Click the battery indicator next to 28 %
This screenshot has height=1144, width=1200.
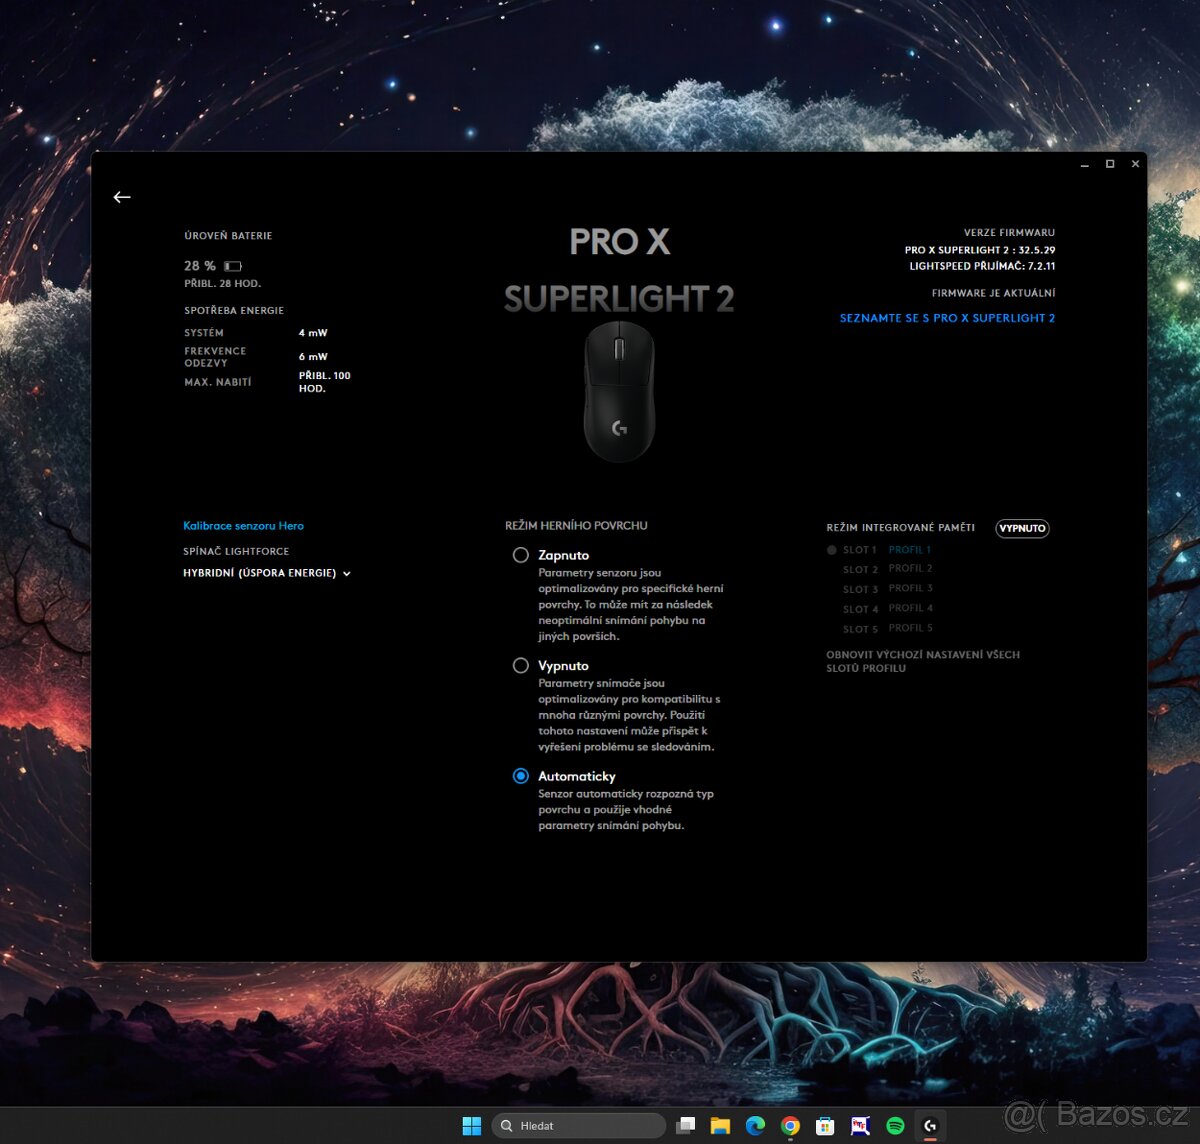click(x=231, y=266)
